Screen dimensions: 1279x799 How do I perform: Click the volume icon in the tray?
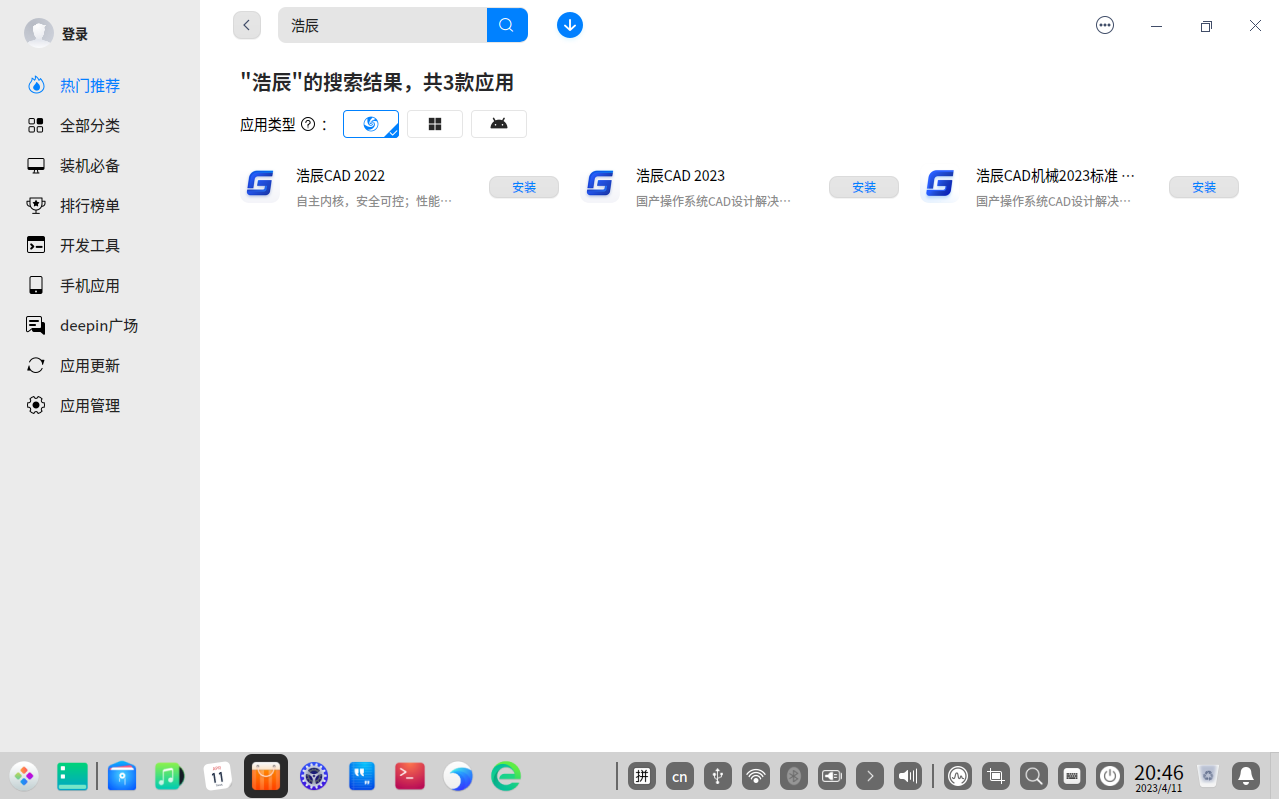click(x=907, y=775)
